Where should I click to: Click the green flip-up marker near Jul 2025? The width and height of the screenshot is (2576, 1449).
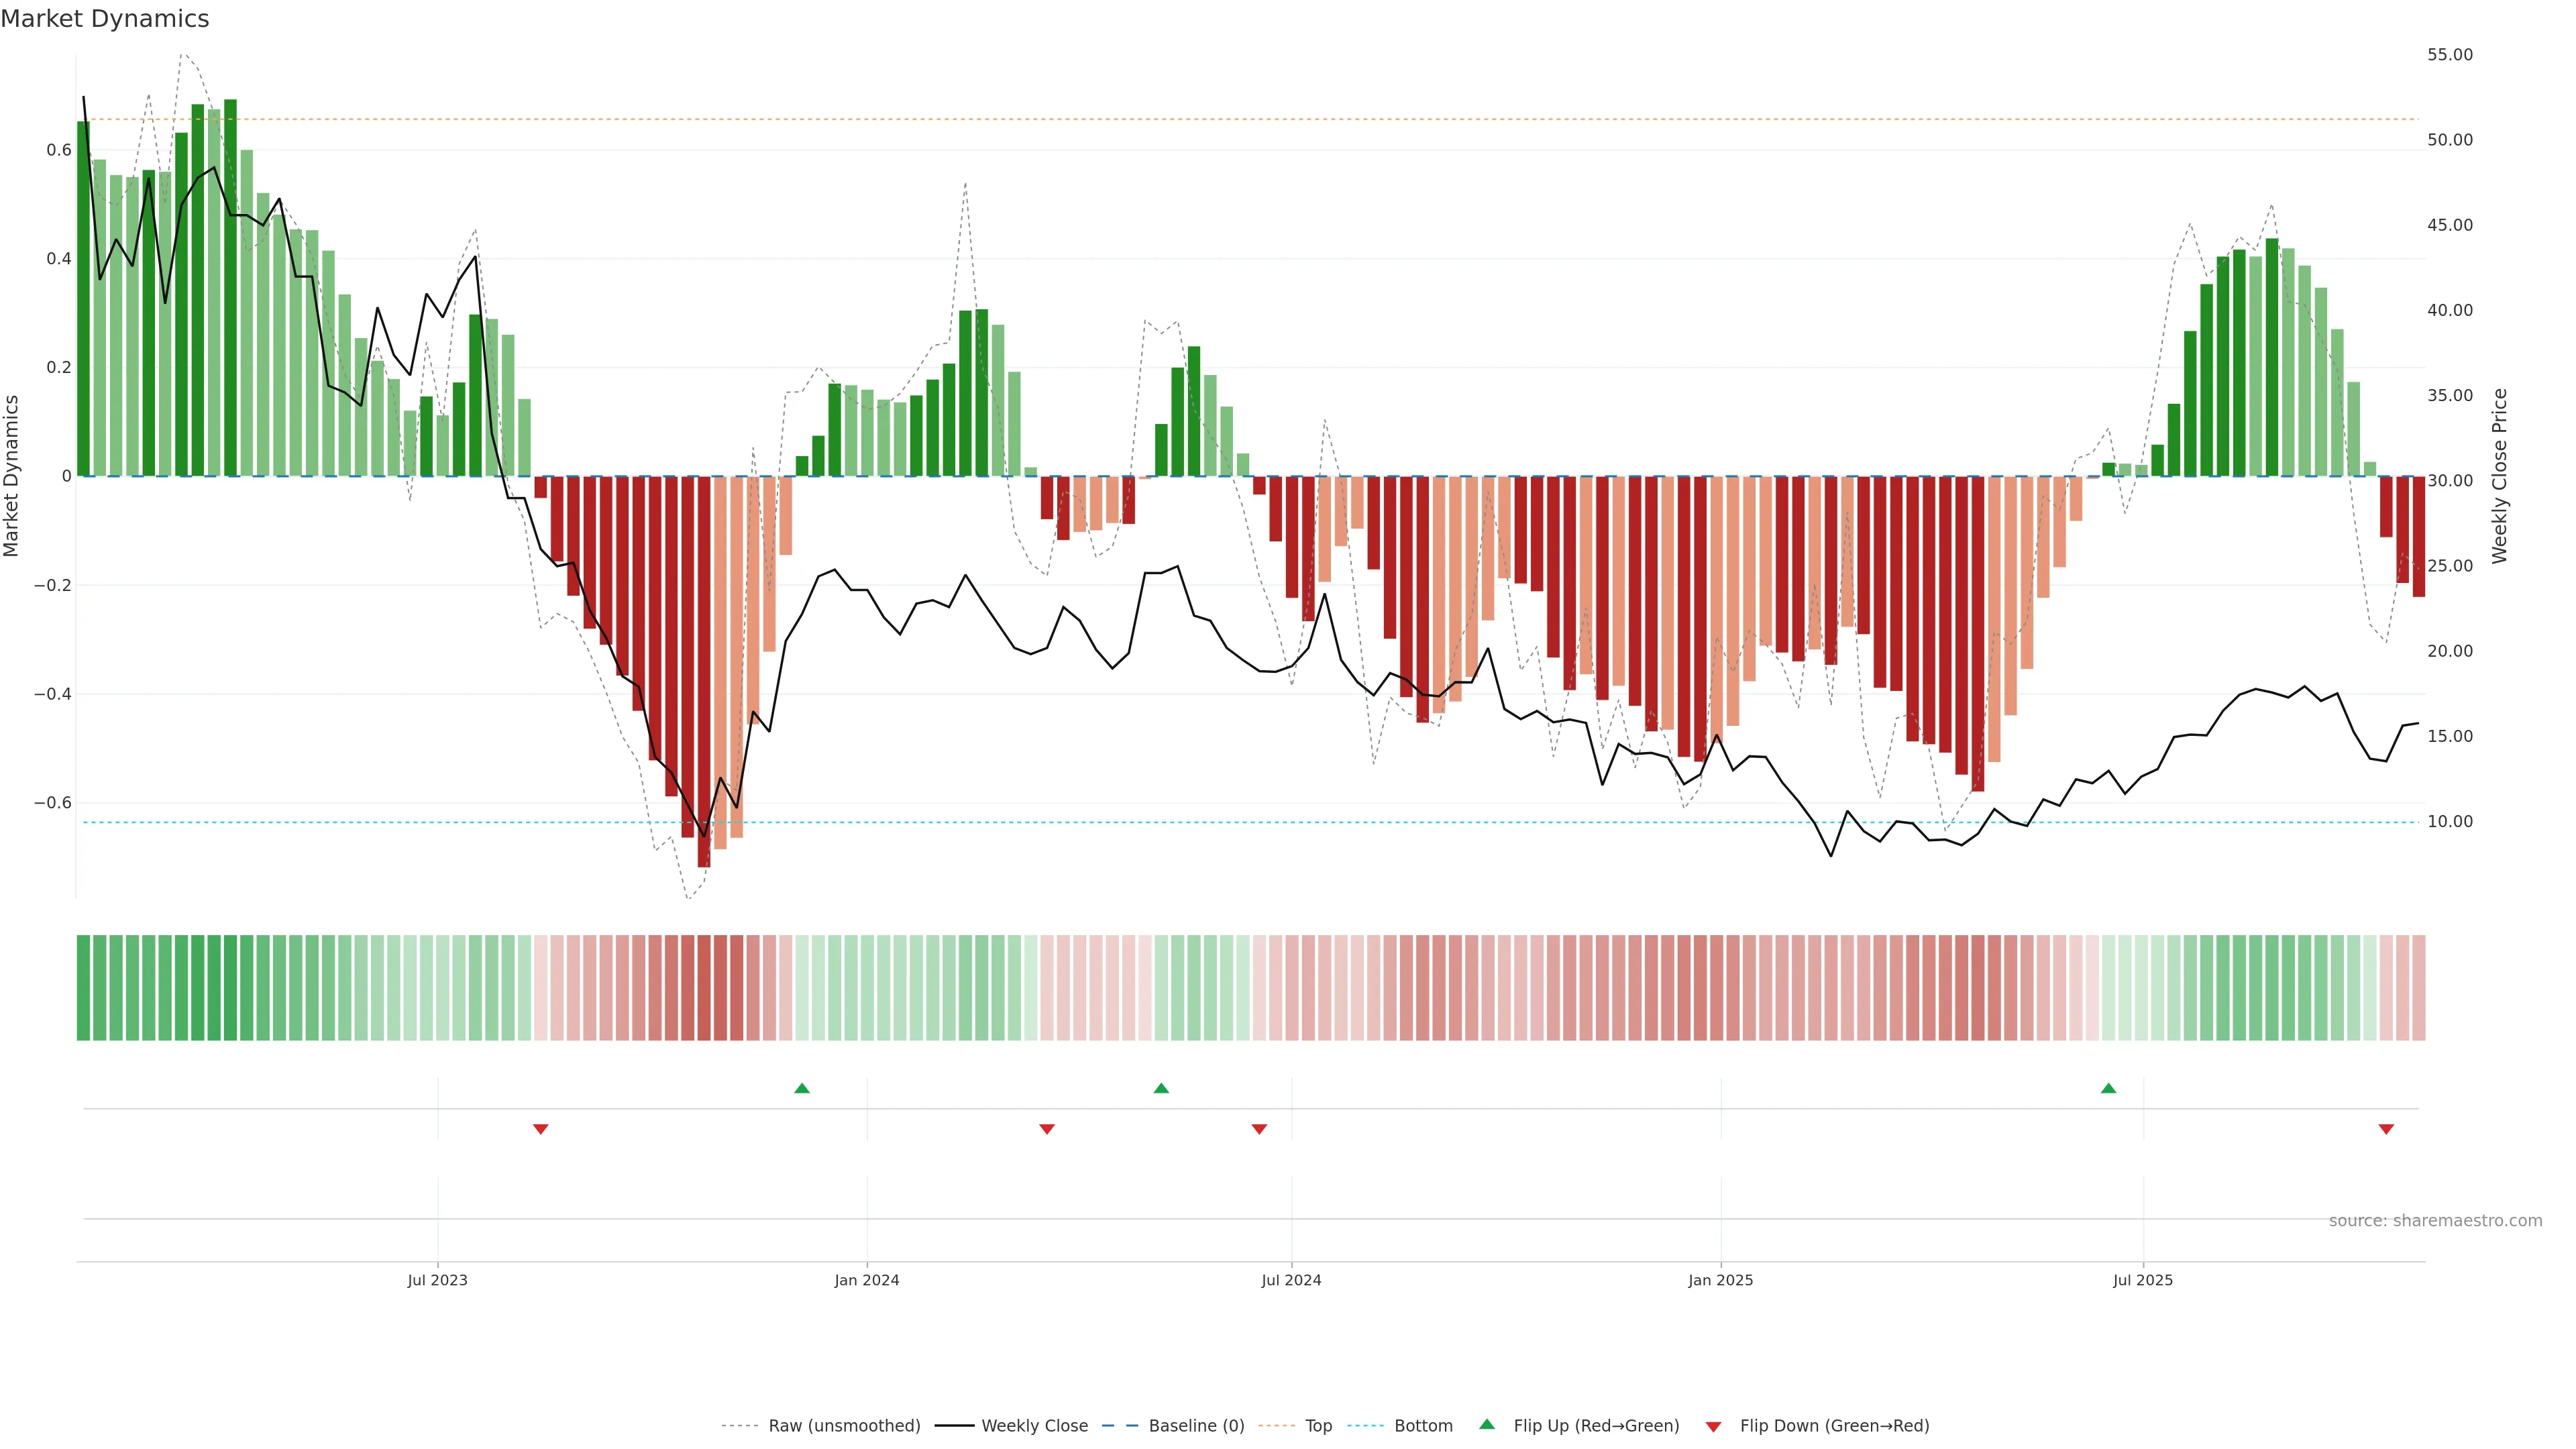pos(2108,1088)
